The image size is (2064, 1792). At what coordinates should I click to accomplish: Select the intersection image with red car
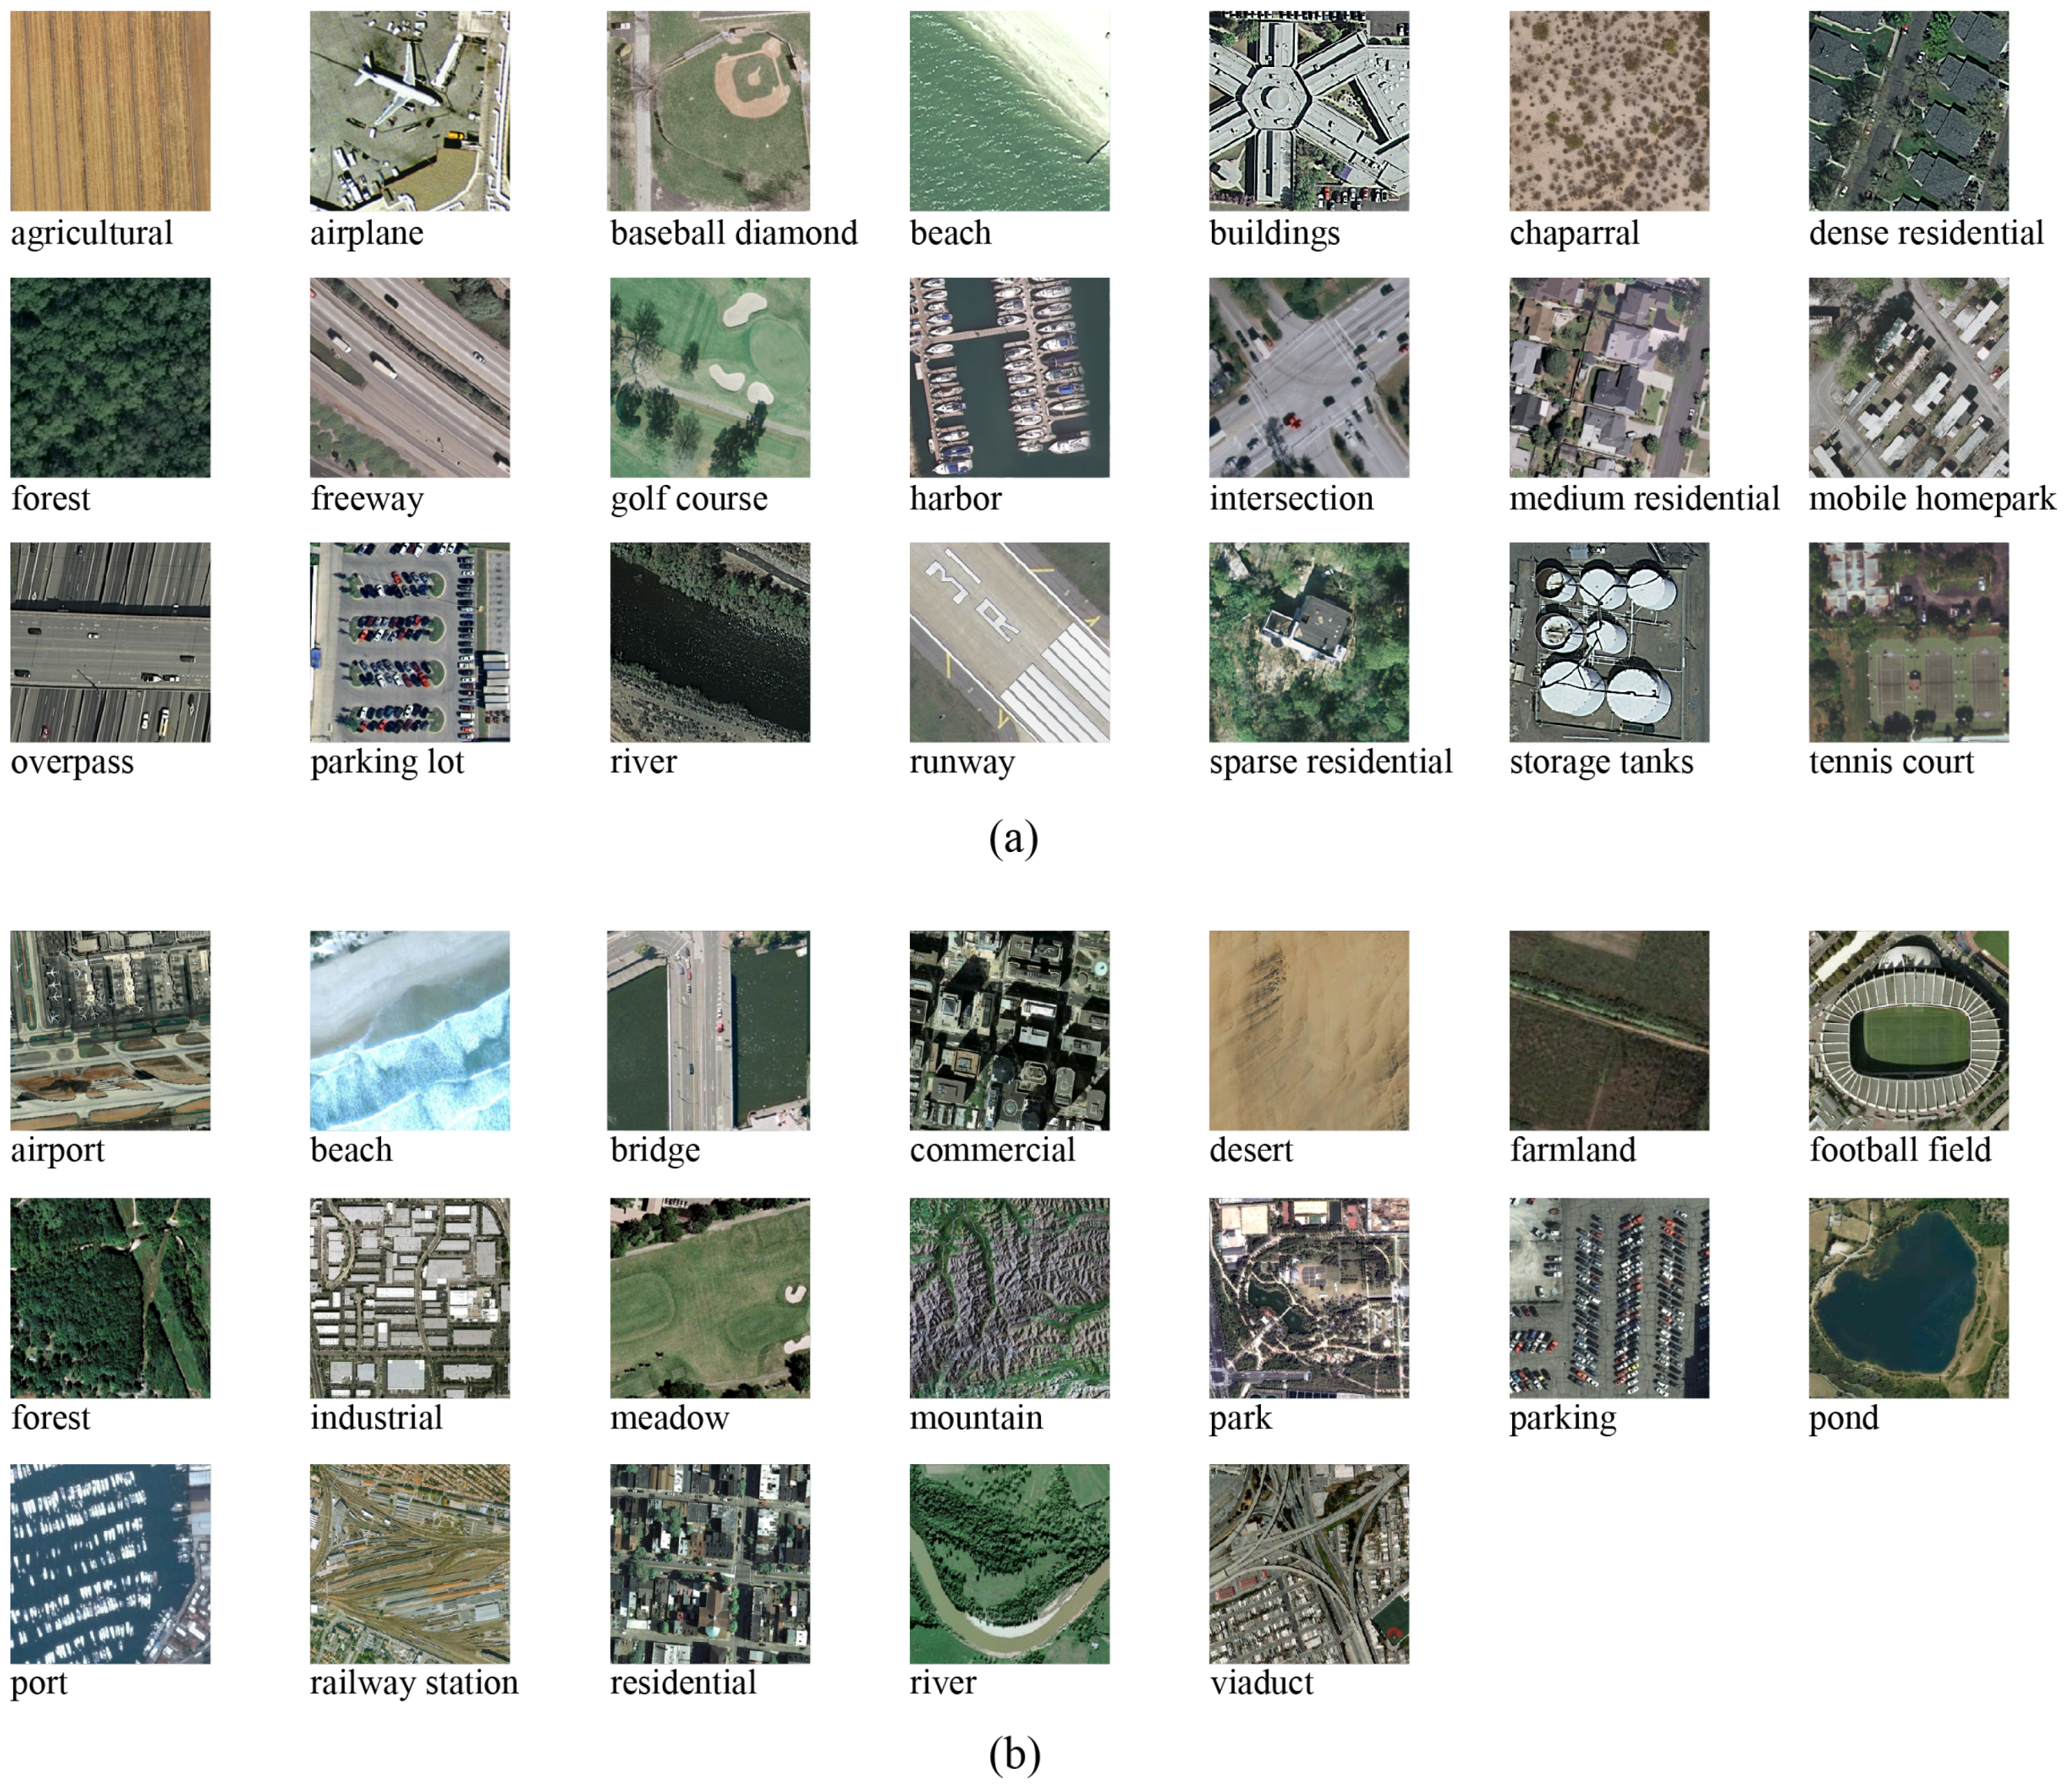tap(1308, 377)
